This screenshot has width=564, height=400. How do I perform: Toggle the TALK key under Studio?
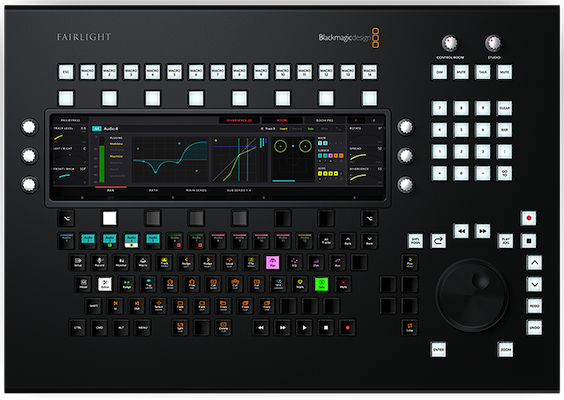483,72
